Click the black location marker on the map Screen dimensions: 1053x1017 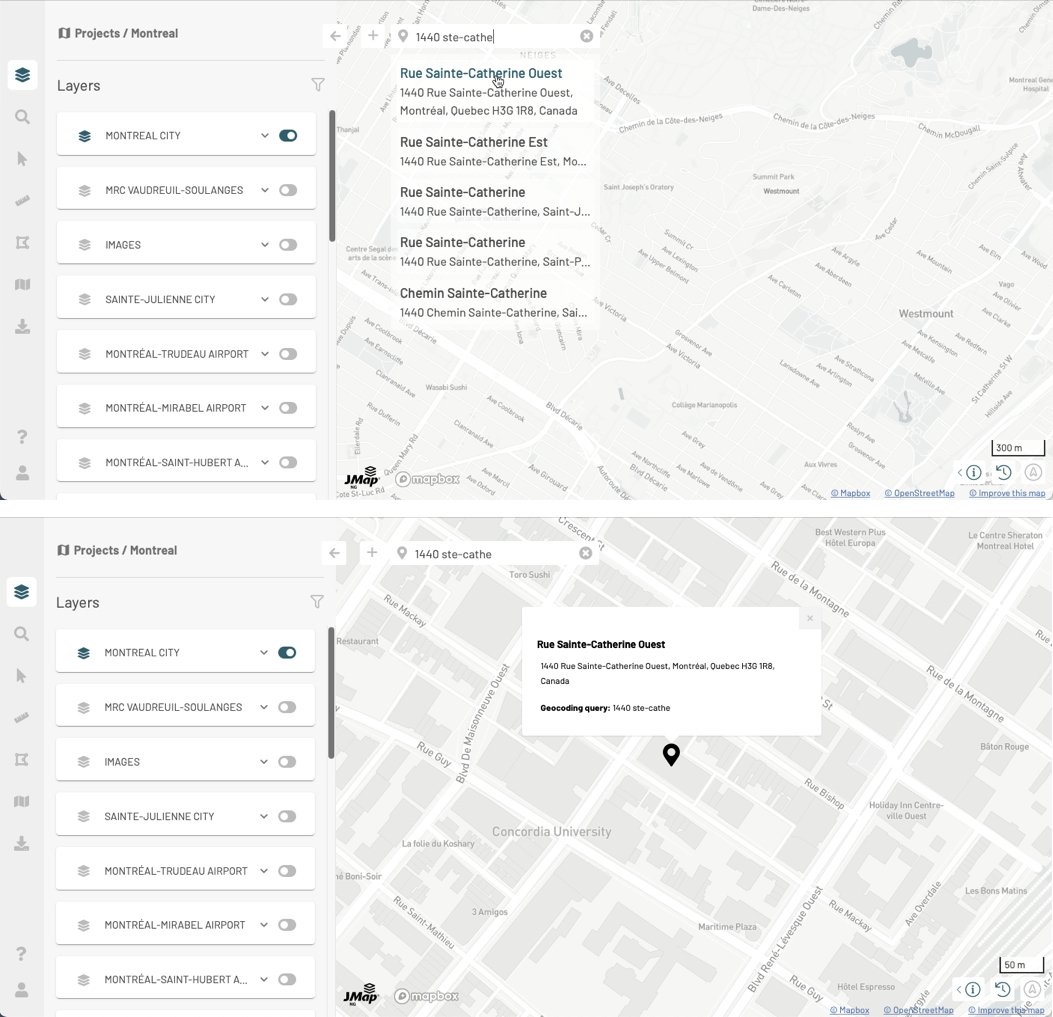pos(671,754)
